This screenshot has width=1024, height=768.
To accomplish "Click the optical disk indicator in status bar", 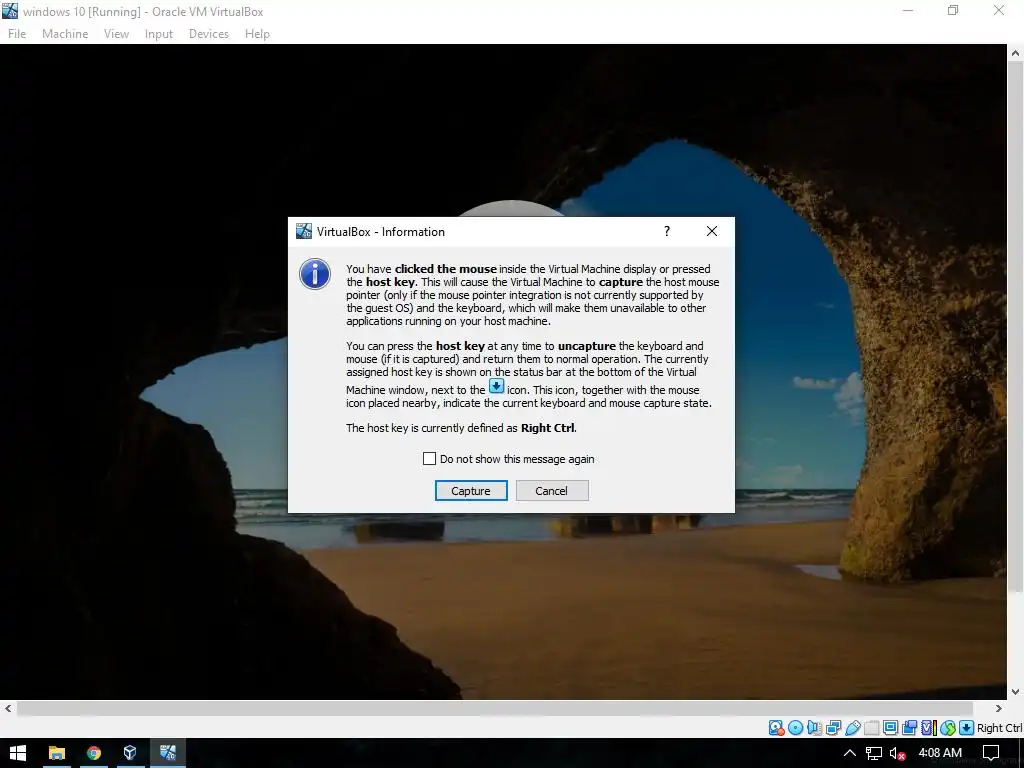I will coord(795,728).
